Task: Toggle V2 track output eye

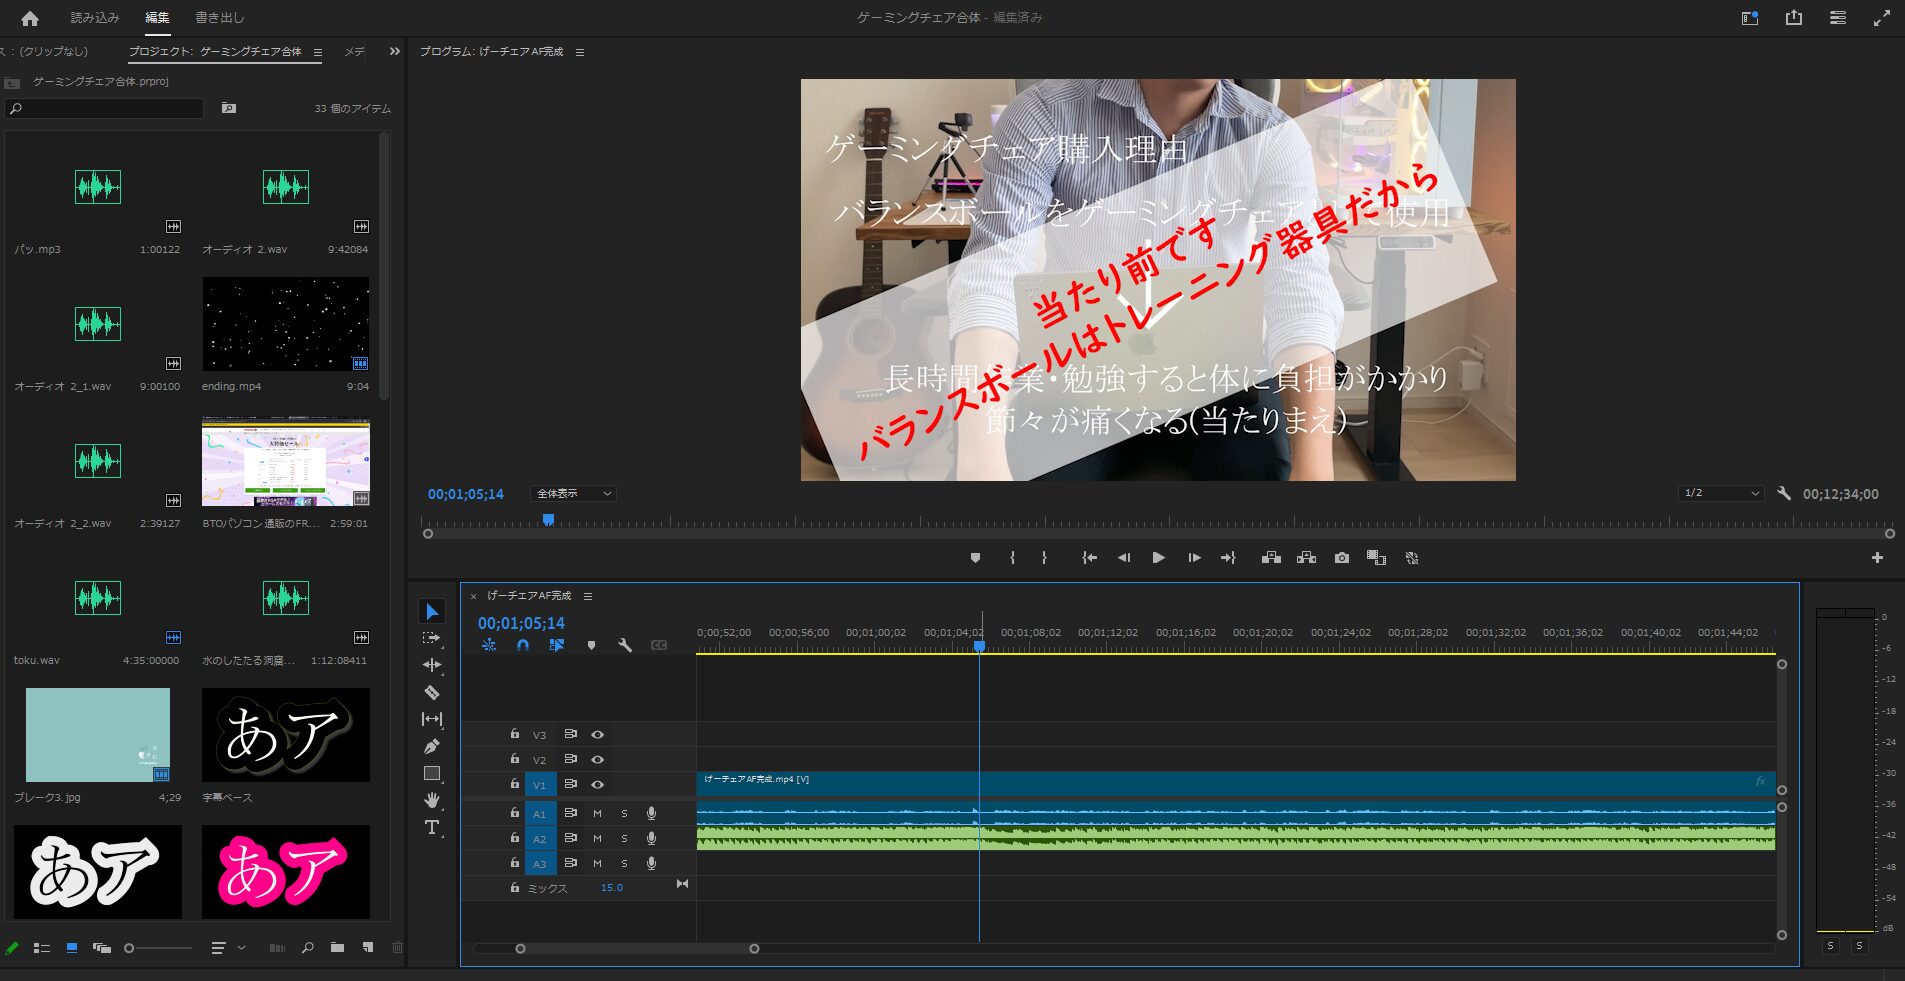Action: 597,760
